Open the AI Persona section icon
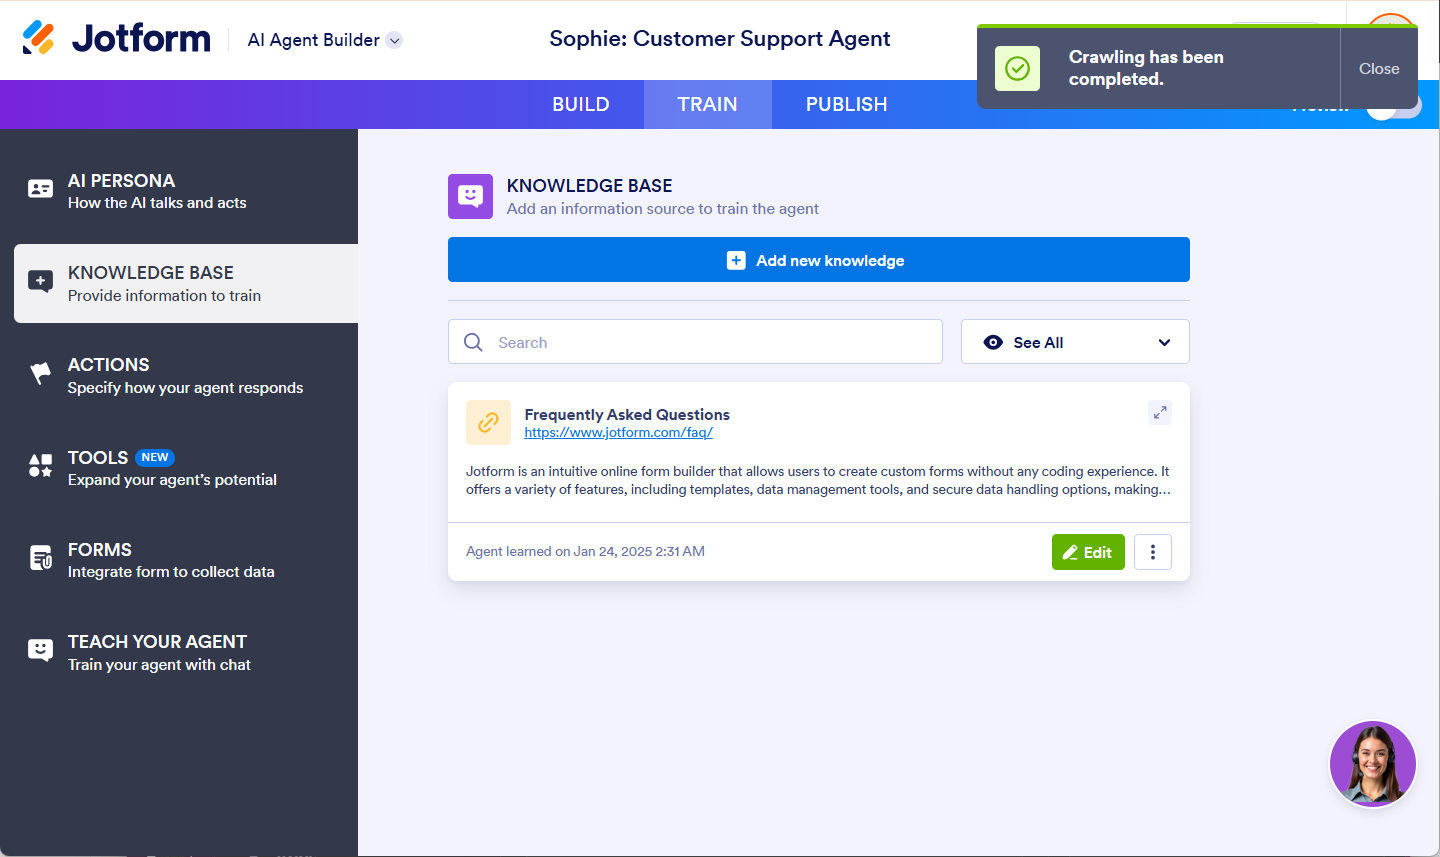Image resolution: width=1440 pixels, height=857 pixels. 40,189
